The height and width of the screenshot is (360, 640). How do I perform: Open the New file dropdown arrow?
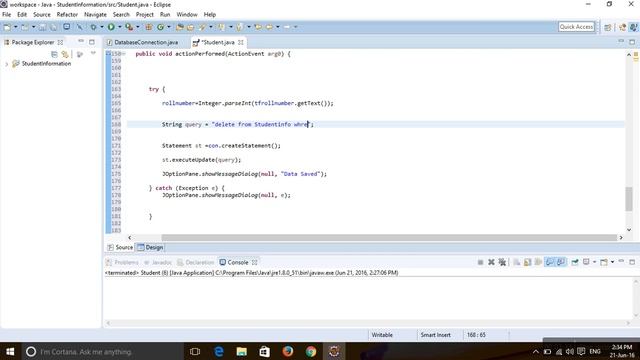click(x=16, y=27)
